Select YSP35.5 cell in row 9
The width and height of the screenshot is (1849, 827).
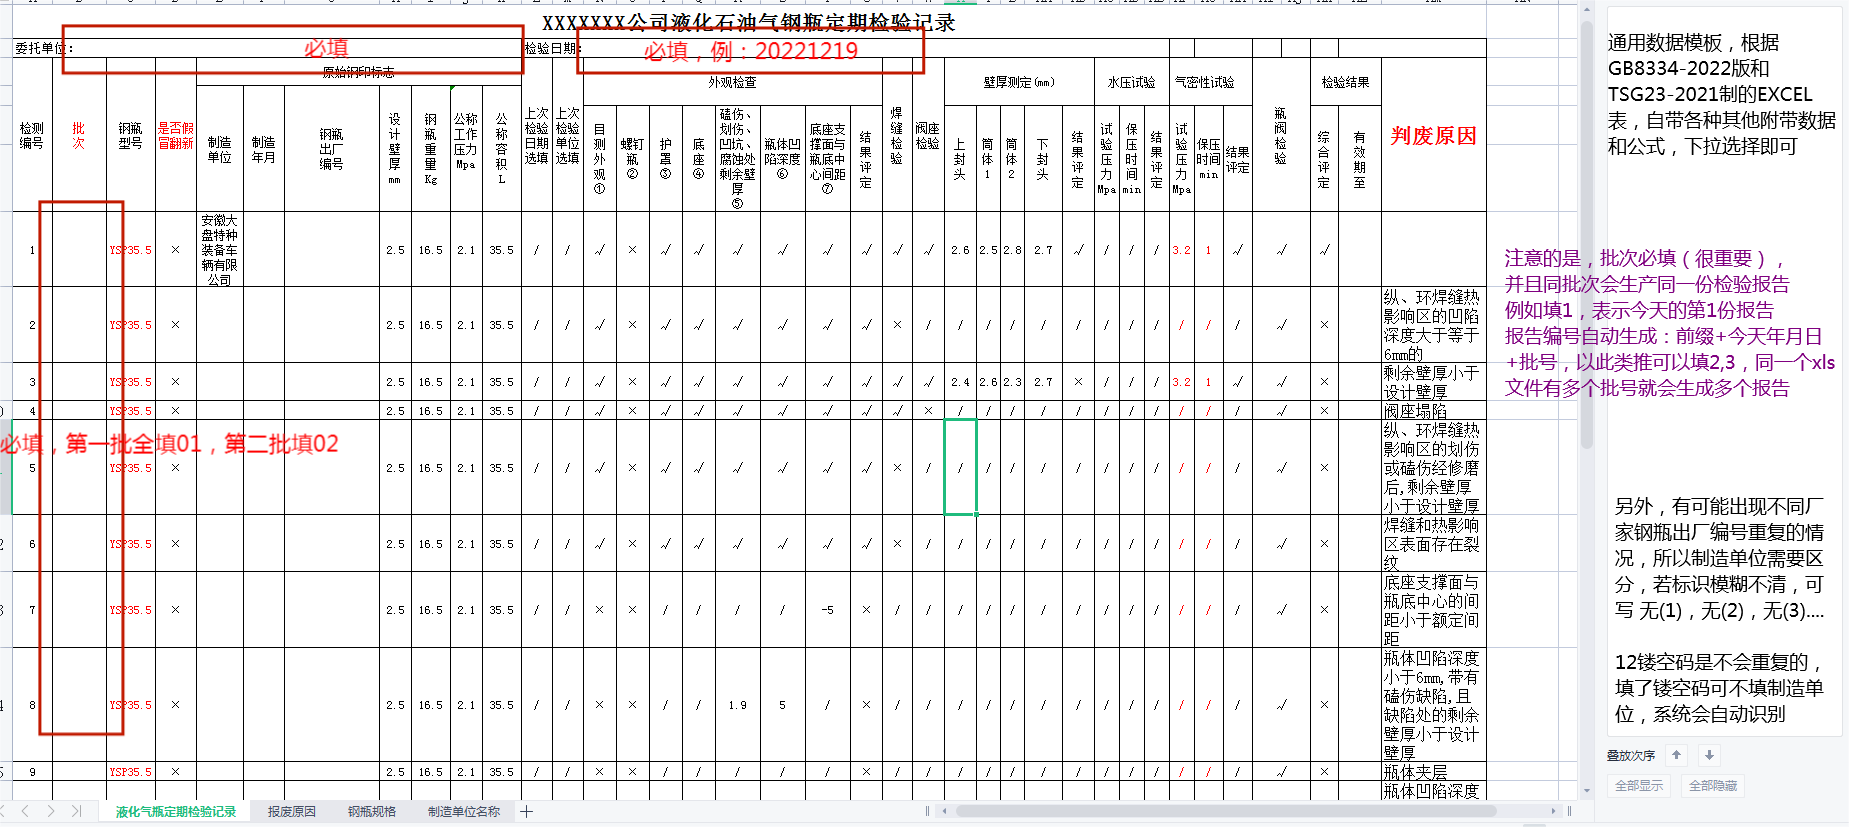click(131, 772)
